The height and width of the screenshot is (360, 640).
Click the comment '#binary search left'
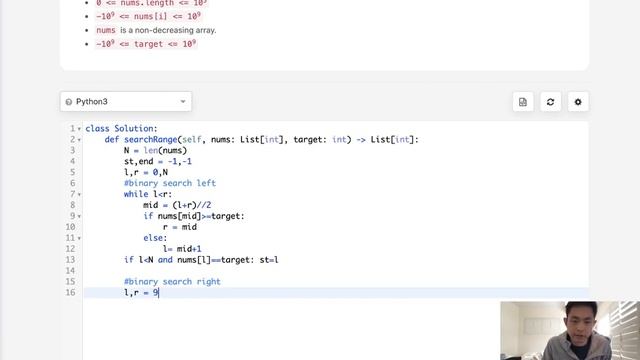pos(170,183)
